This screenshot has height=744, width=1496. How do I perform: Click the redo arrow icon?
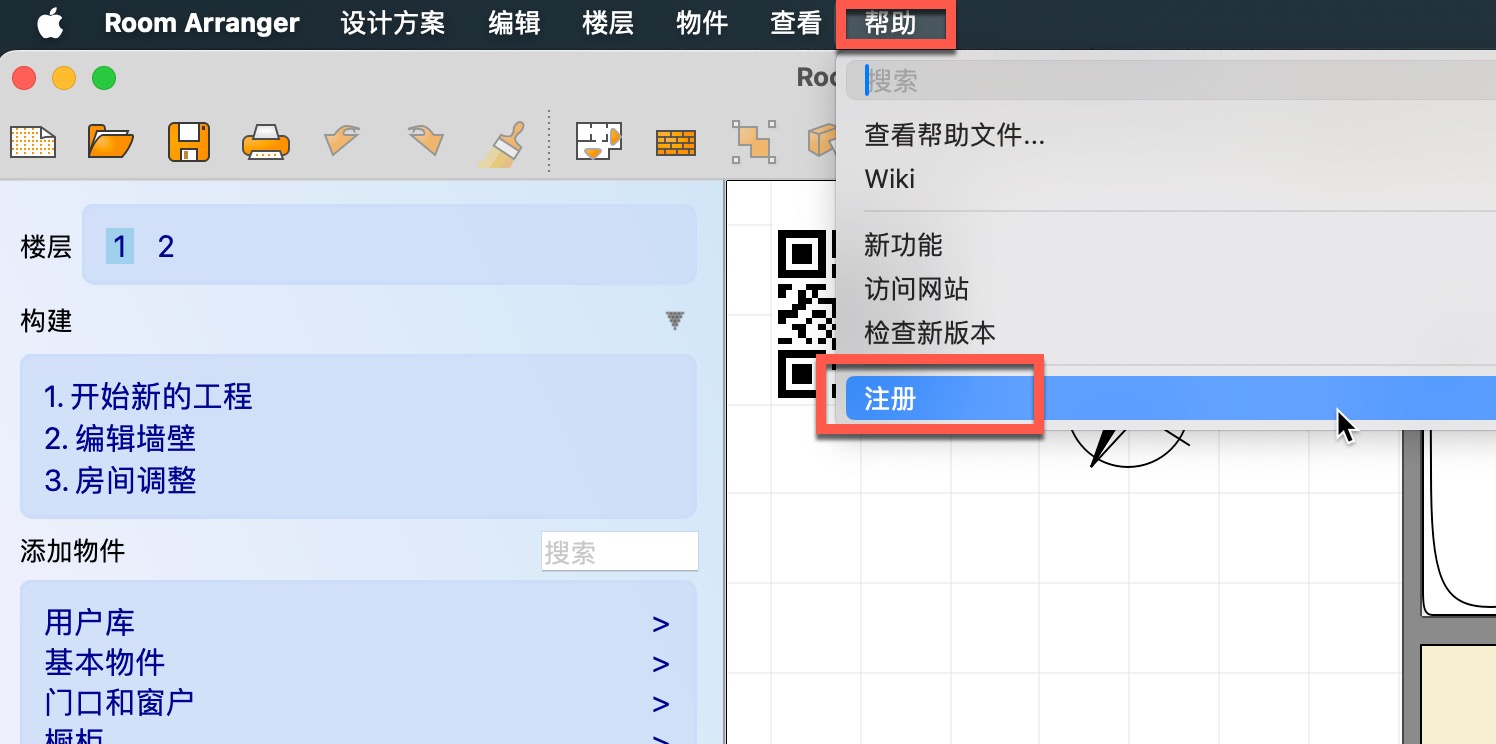coord(423,142)
